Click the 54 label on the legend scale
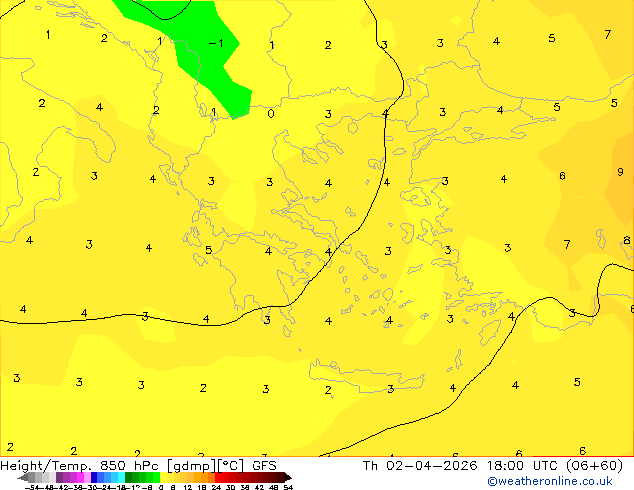 click(288, 487)
